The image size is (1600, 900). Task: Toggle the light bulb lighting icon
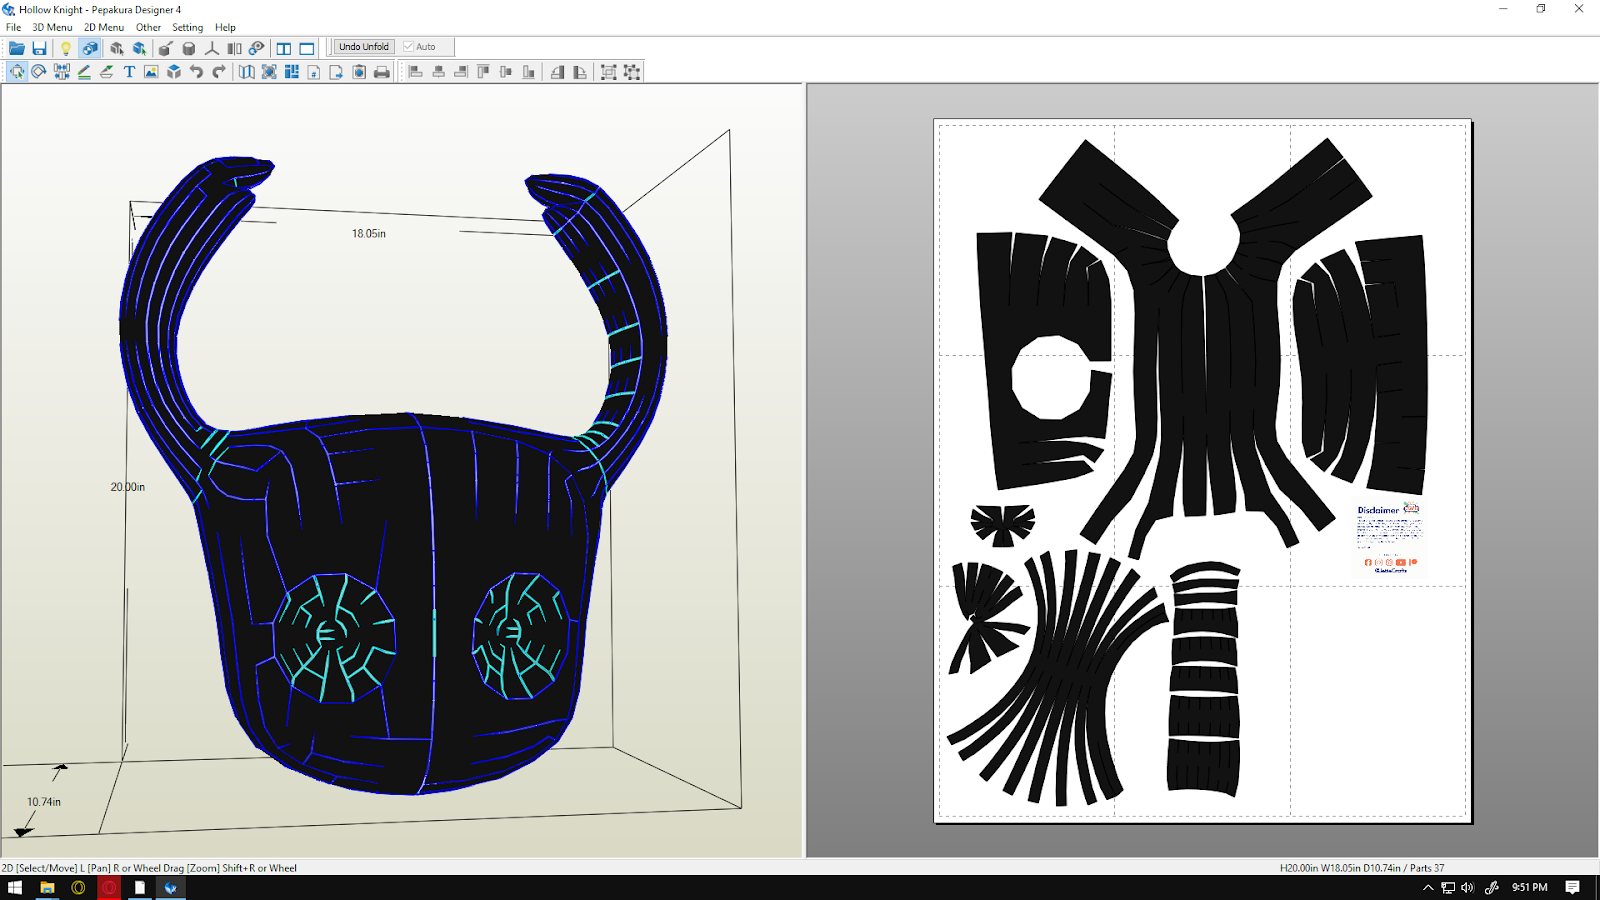click(x=66, y=48)
